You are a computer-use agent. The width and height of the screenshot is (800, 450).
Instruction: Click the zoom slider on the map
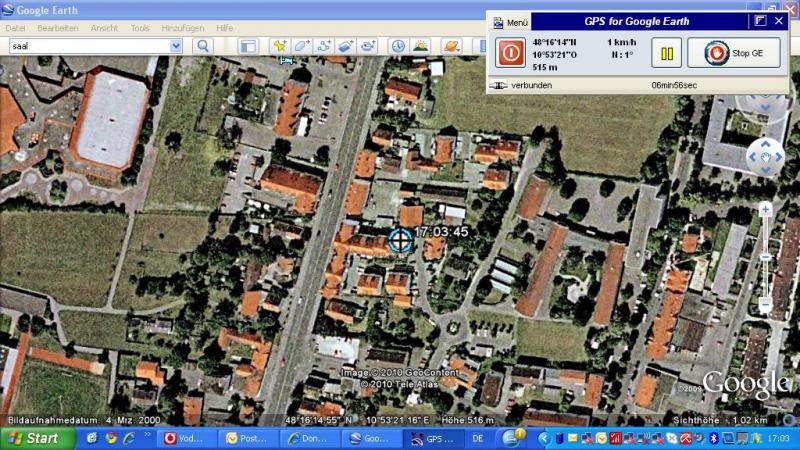coord(765,256)
